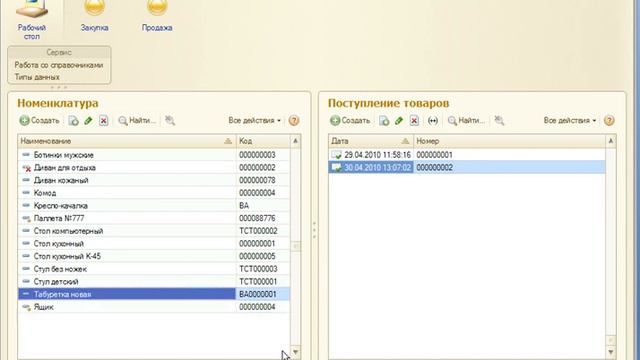Click item icon beside Паллета №777
Image resolution: width=640 pixels, height=360 pixels.
click(27, 218)
